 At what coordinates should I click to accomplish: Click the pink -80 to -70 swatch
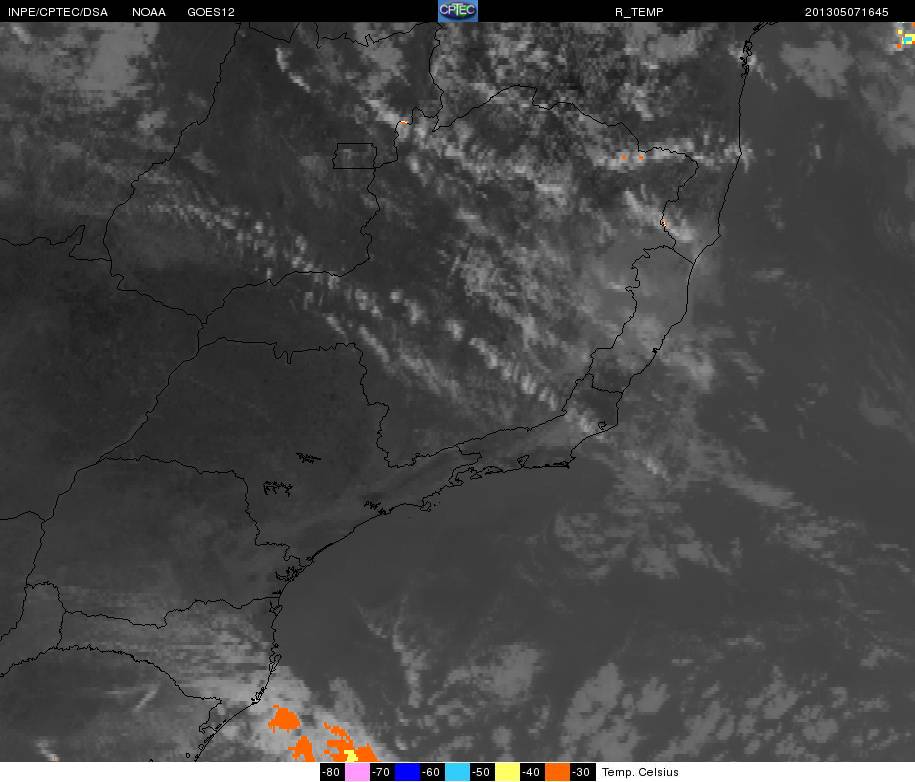point(357,772)
